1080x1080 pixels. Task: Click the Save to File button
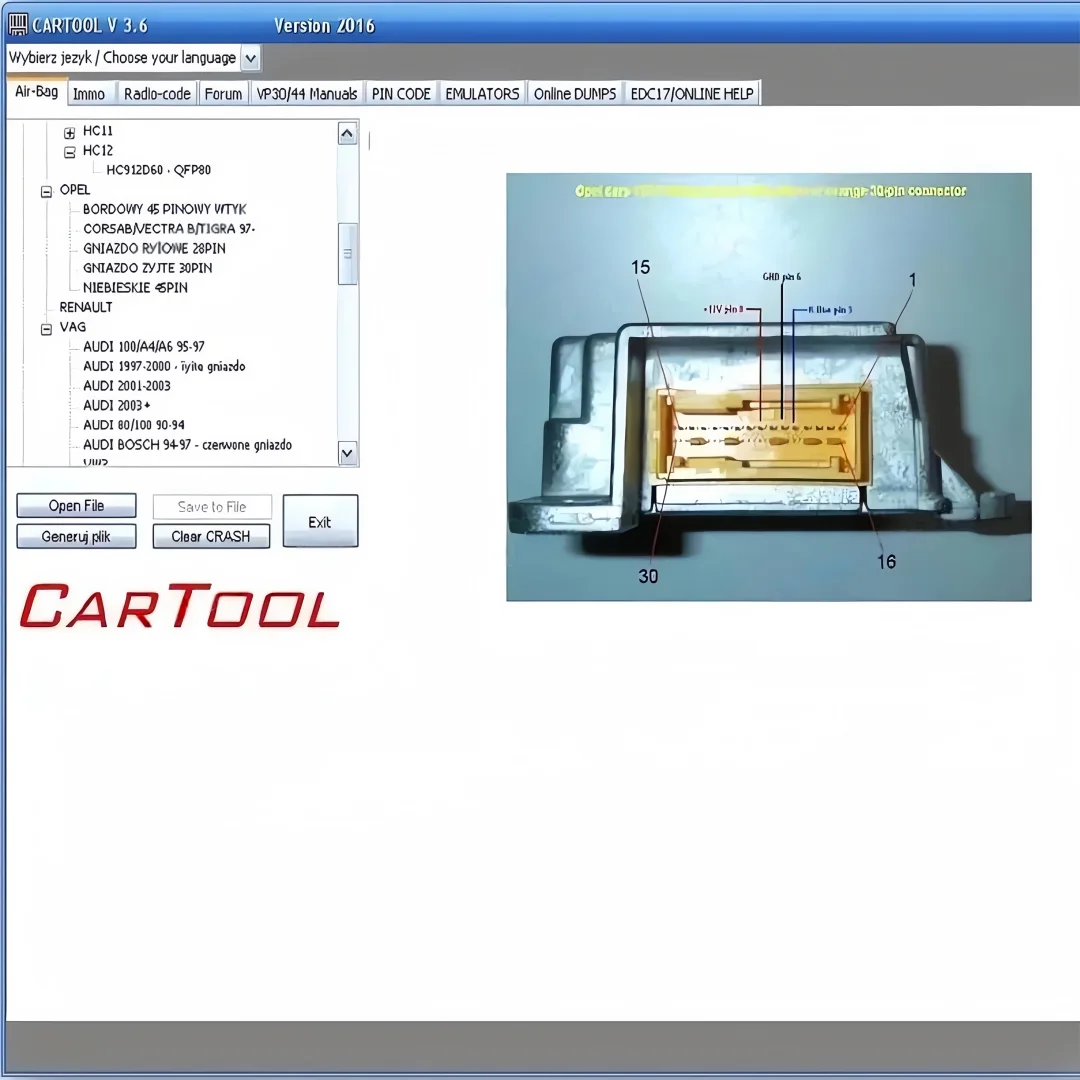[x=212, y=507]
